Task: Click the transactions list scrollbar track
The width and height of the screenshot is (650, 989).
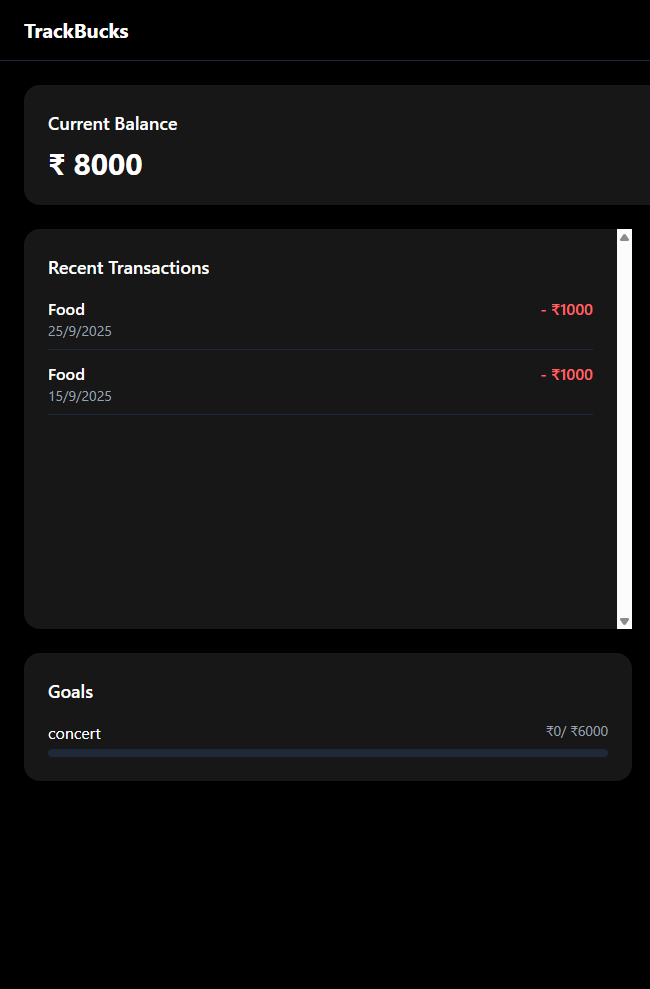Action: [x=625, y=430]
